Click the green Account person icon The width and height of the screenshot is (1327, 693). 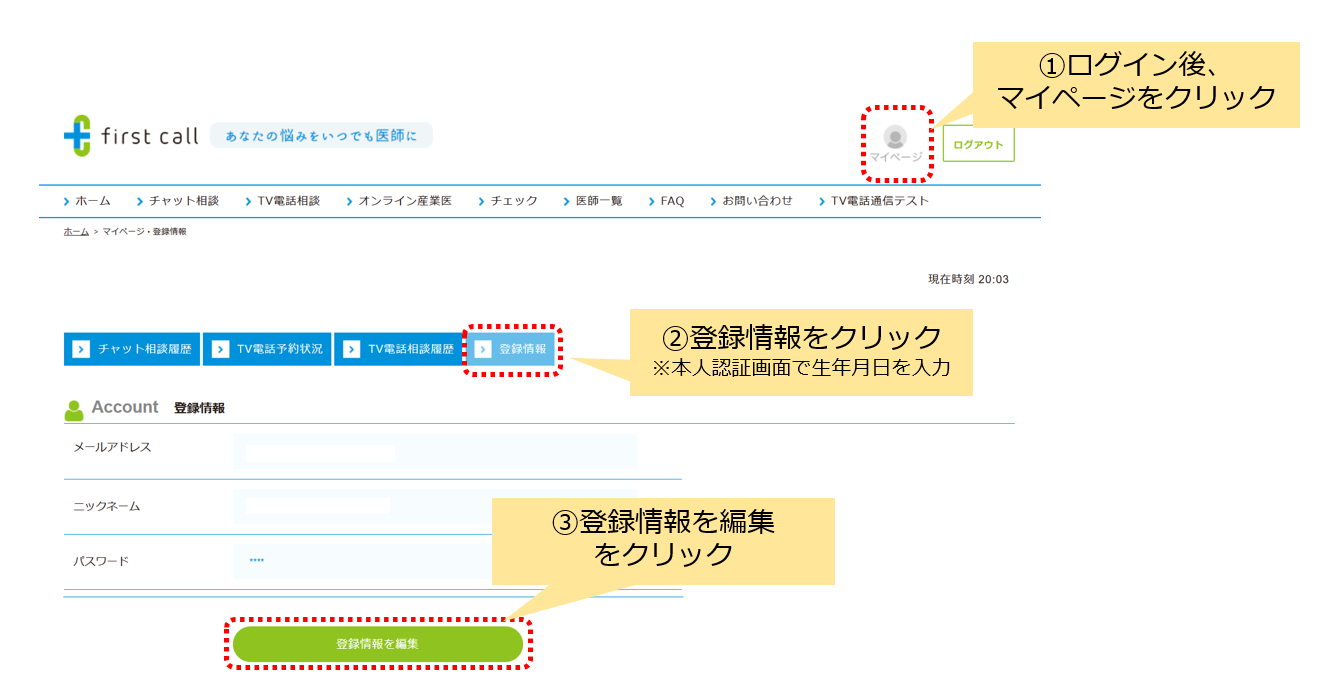pos(74,407)
